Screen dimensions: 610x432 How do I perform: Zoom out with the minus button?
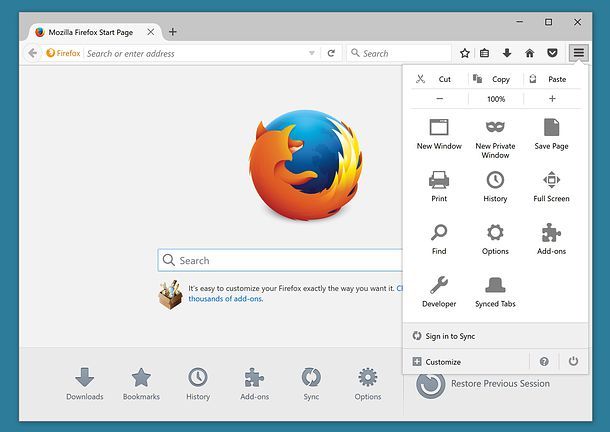coord(440,99)
